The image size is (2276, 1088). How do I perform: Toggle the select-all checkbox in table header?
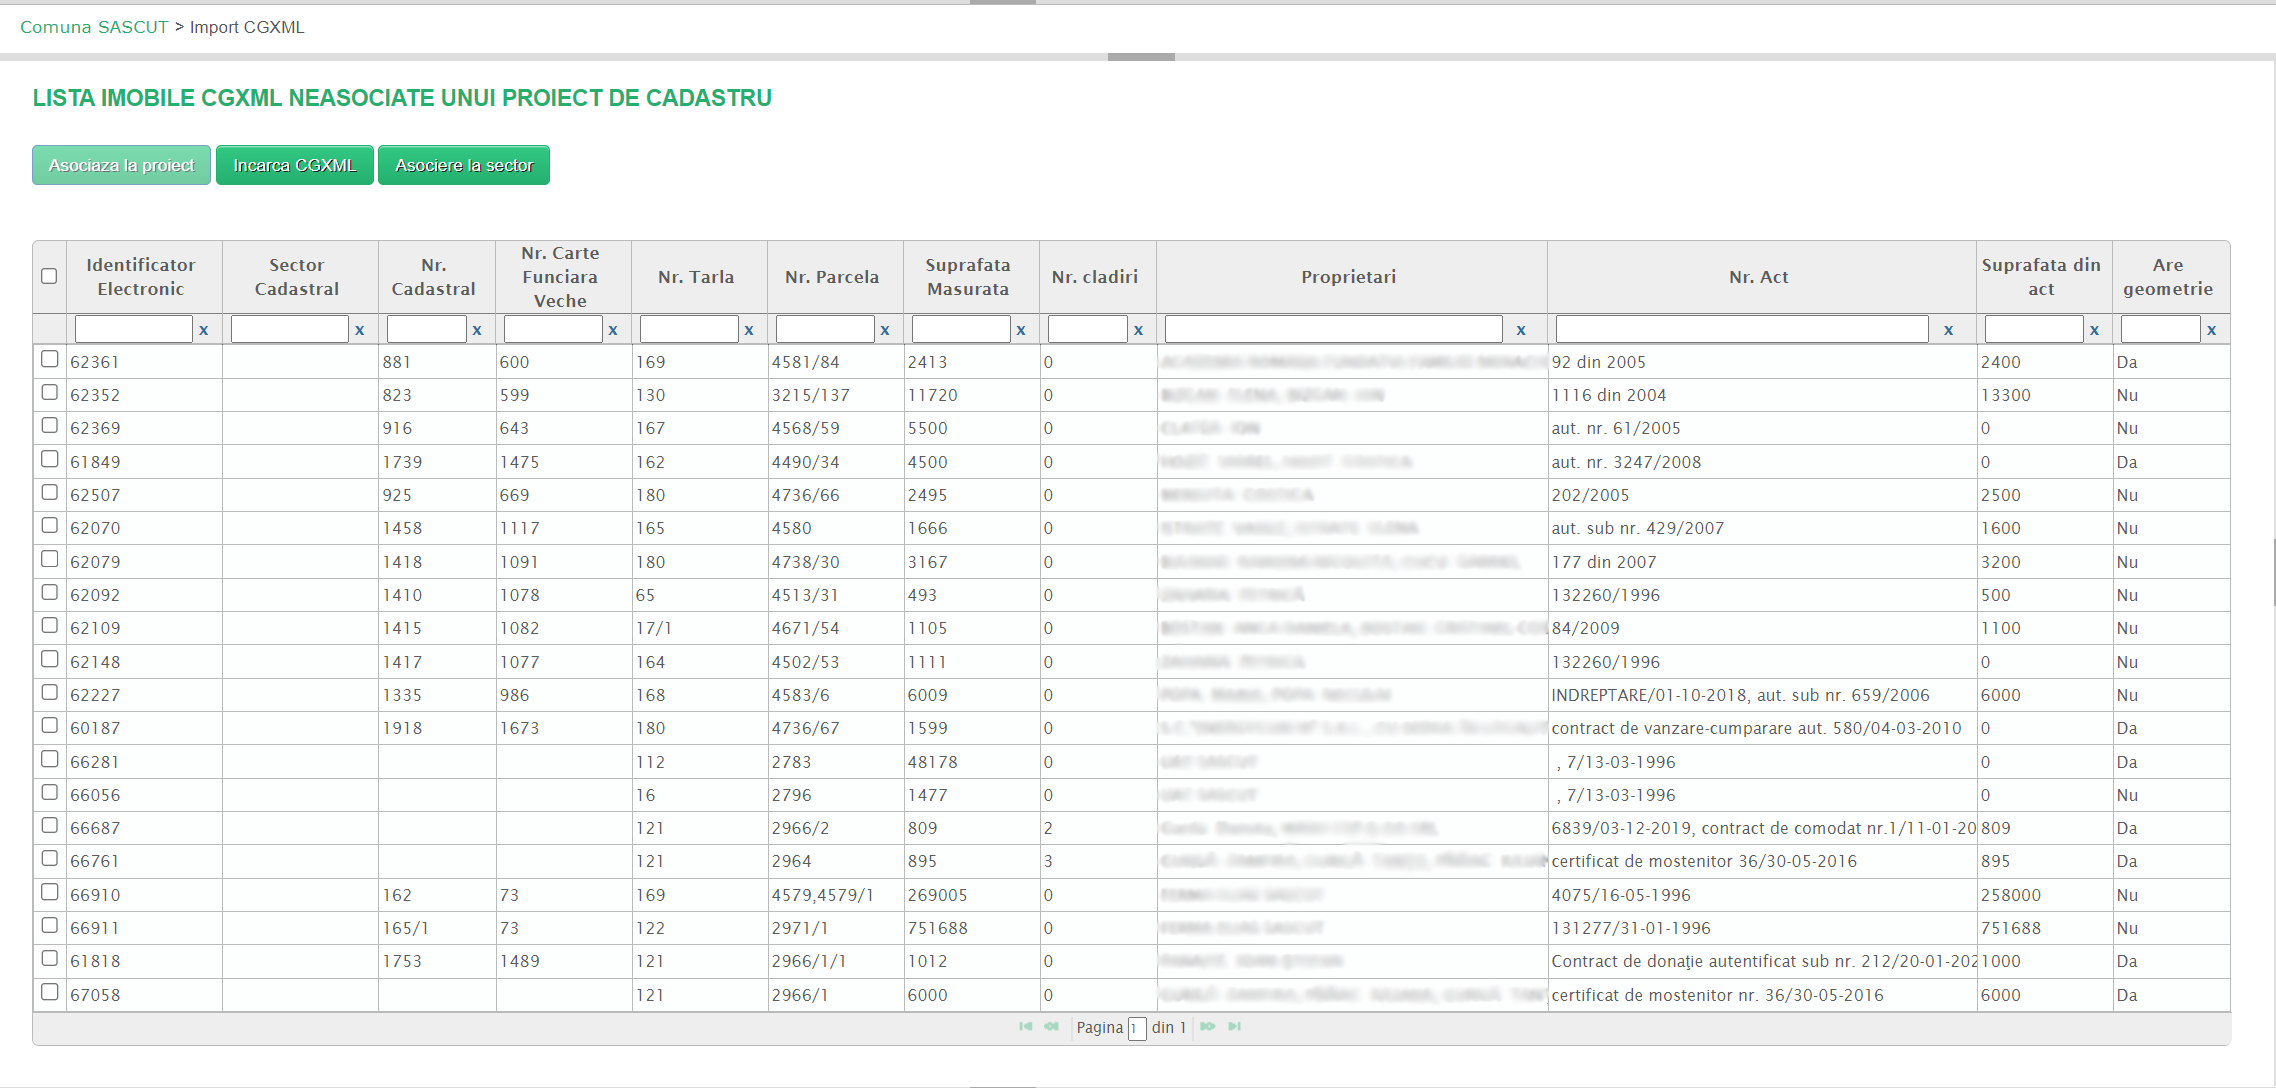pos(49,276)
